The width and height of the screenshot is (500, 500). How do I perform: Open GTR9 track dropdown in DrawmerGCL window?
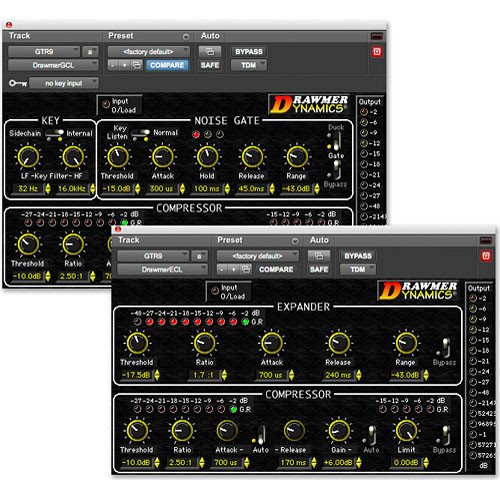[x=44, y=52]
